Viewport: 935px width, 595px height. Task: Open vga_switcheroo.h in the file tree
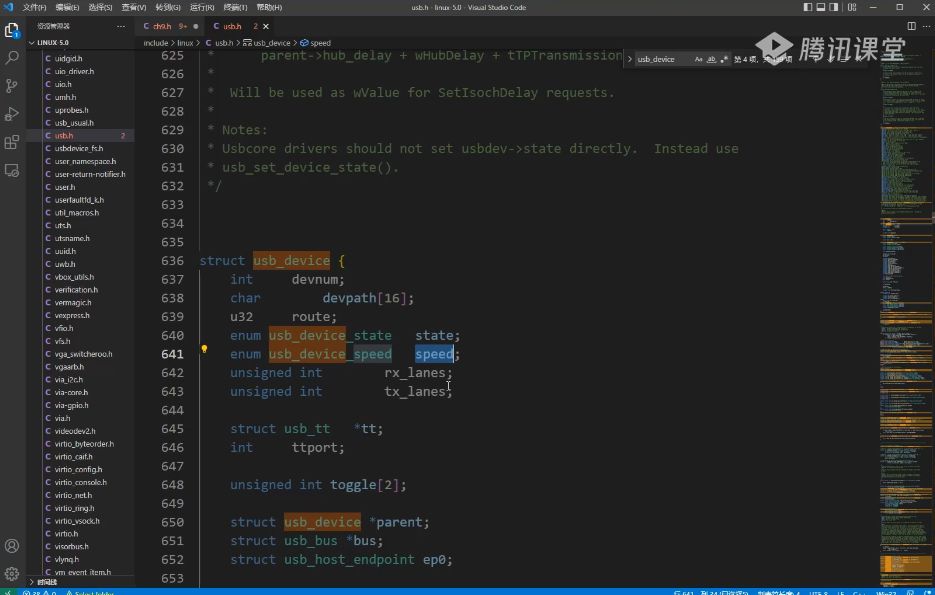coord(83,354)
